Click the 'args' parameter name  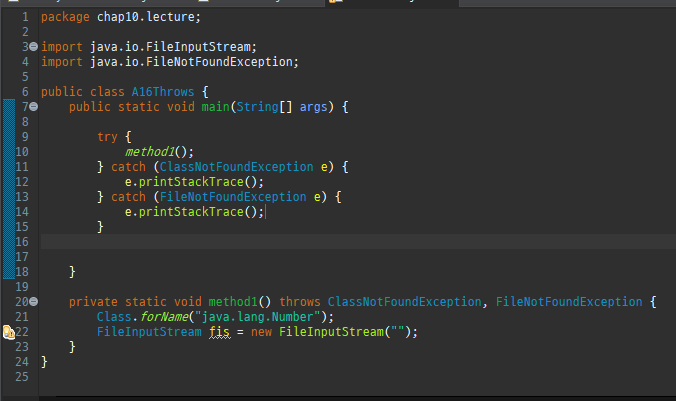click(x=313, y=107)
